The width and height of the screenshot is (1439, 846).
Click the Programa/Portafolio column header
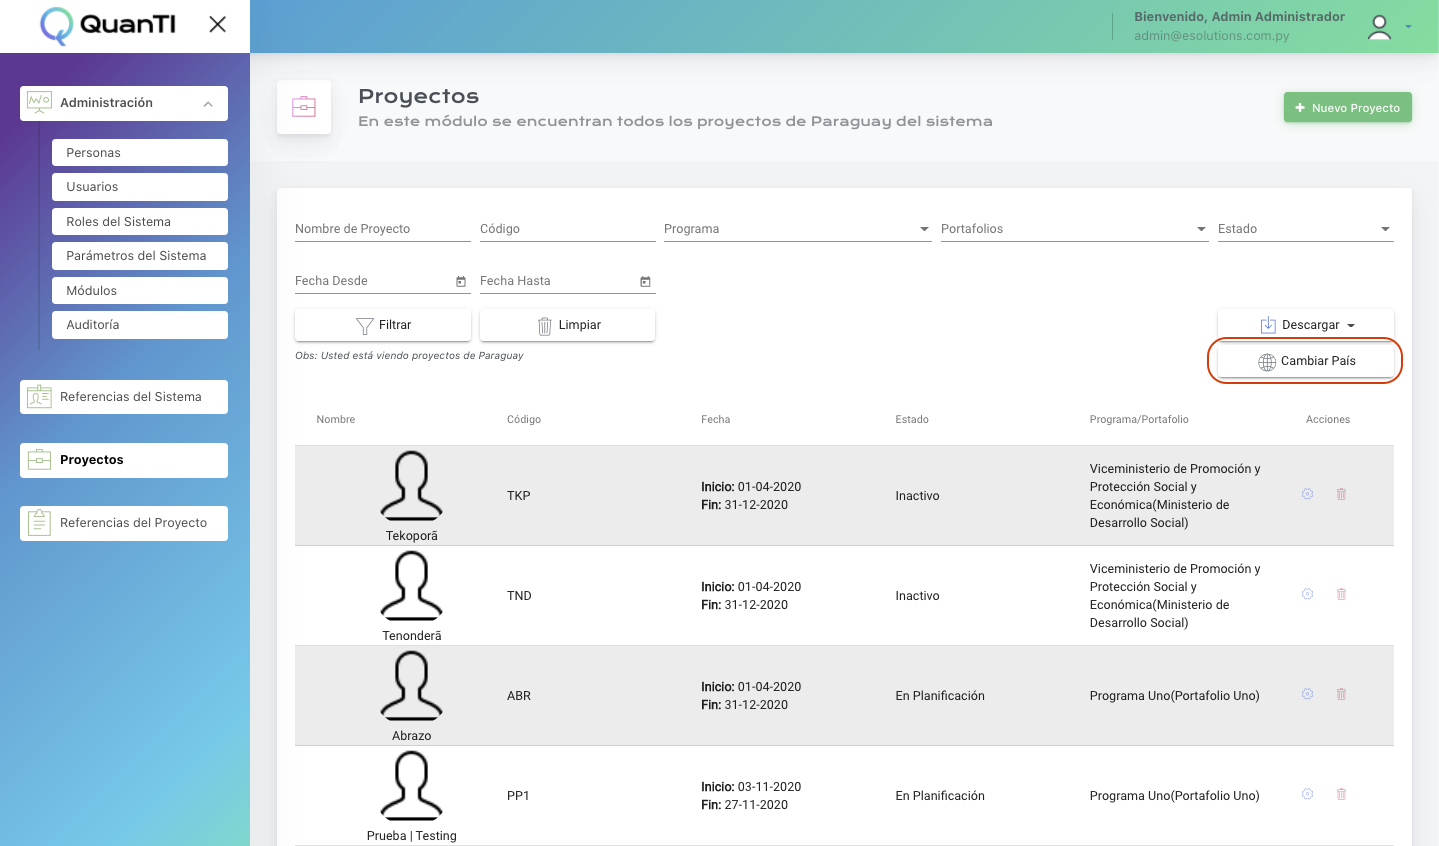(x=1139, y=420)
